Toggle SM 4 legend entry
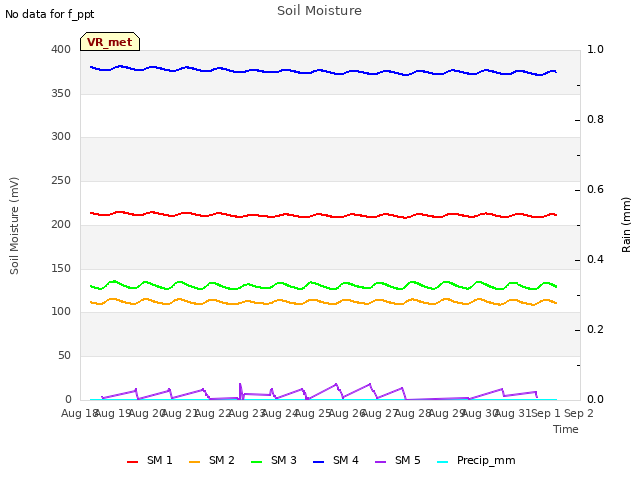The image size is (640, 480). point(336,461)
